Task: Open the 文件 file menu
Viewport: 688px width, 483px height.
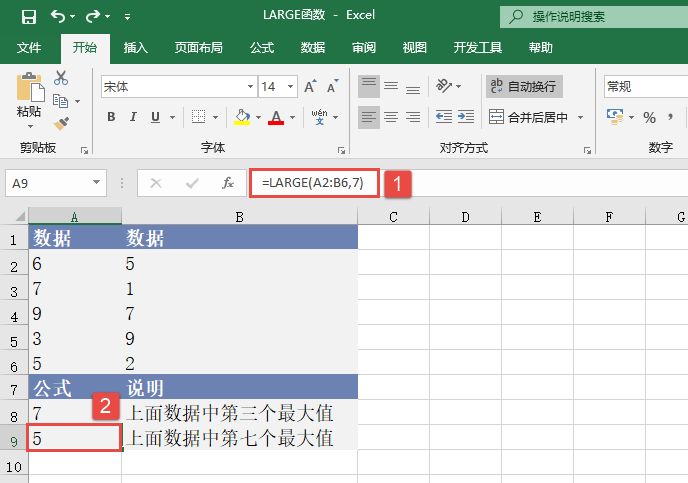Action: point(29,47)
